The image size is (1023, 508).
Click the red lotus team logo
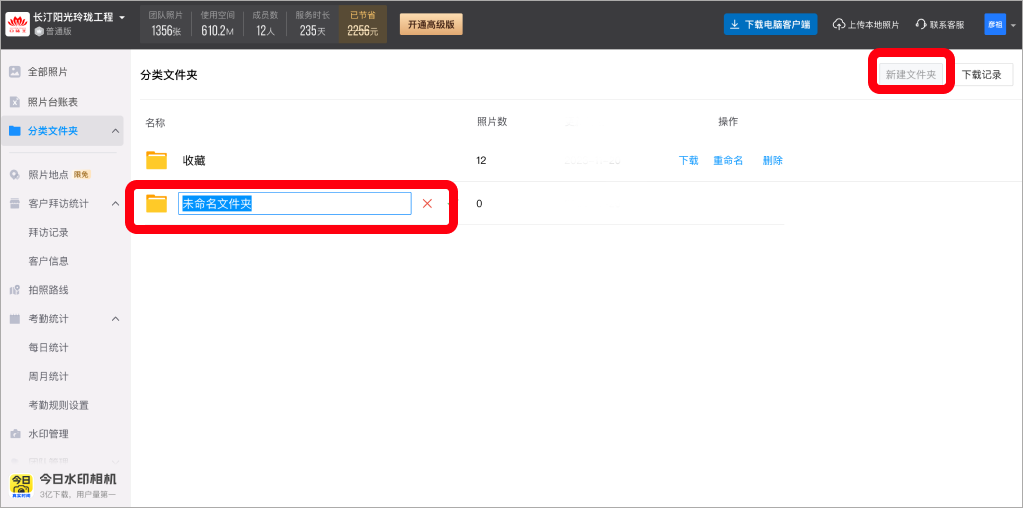(18, 24)
